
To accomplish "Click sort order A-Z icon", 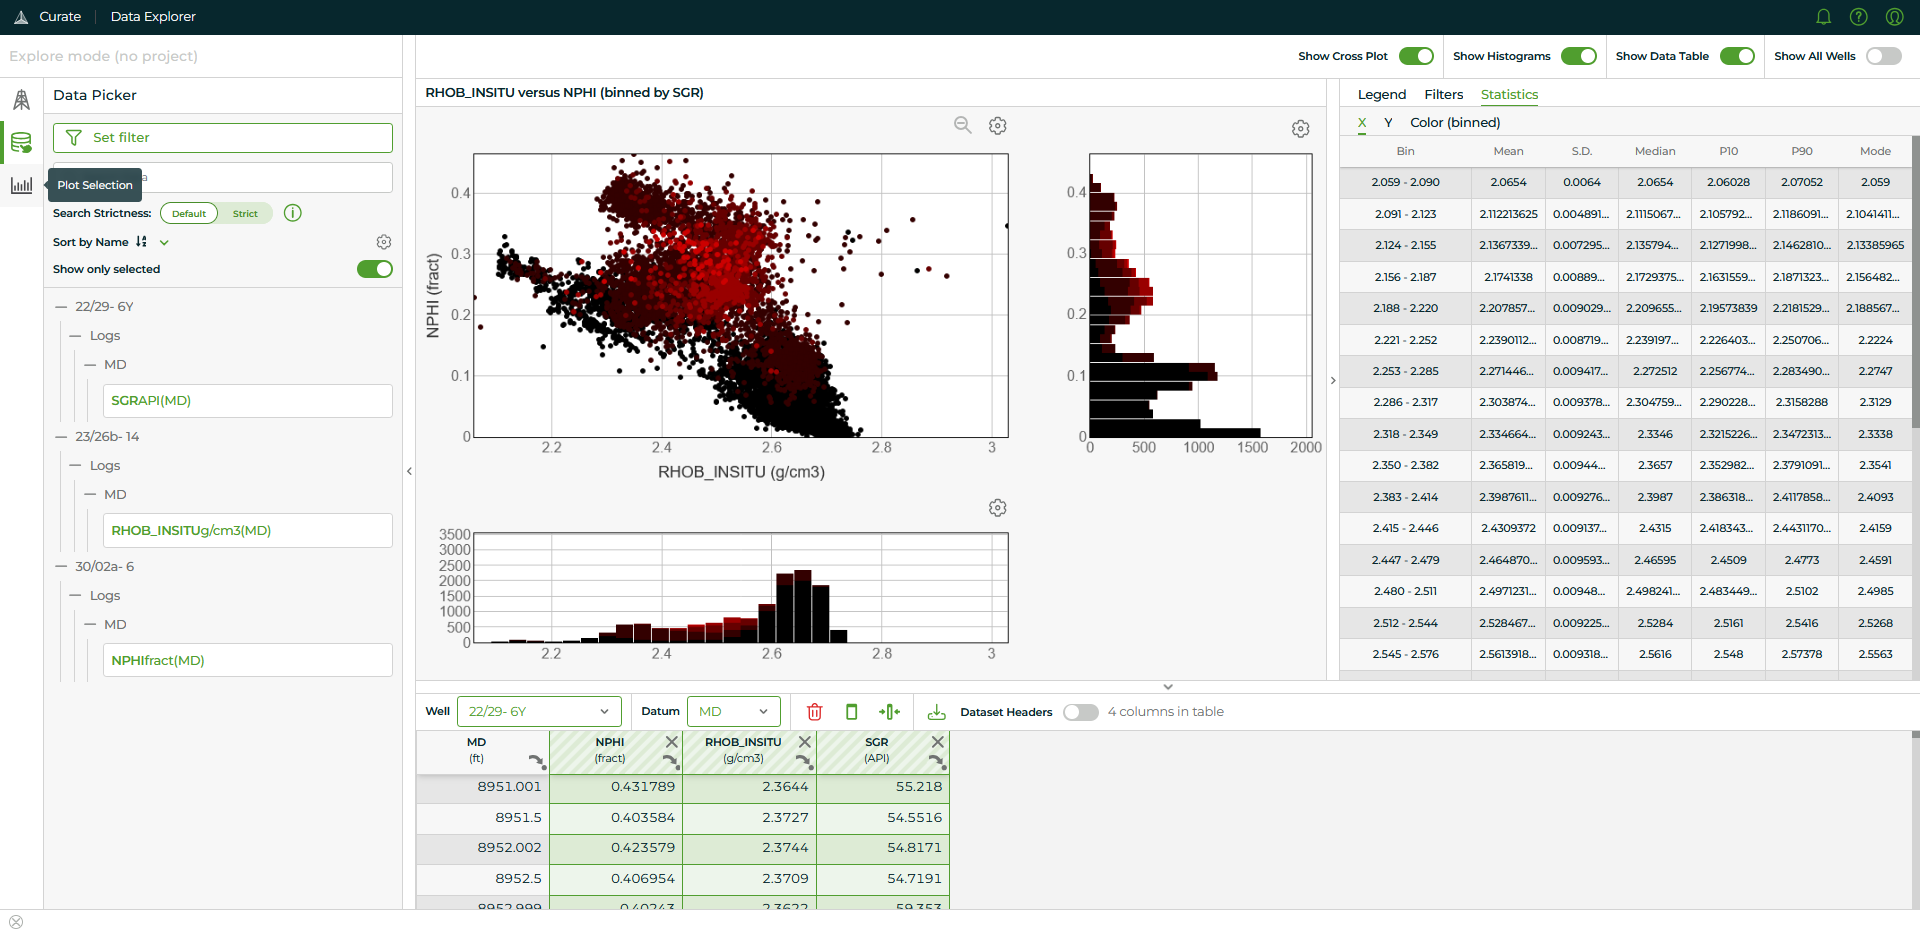I will (x=141, y=242).
